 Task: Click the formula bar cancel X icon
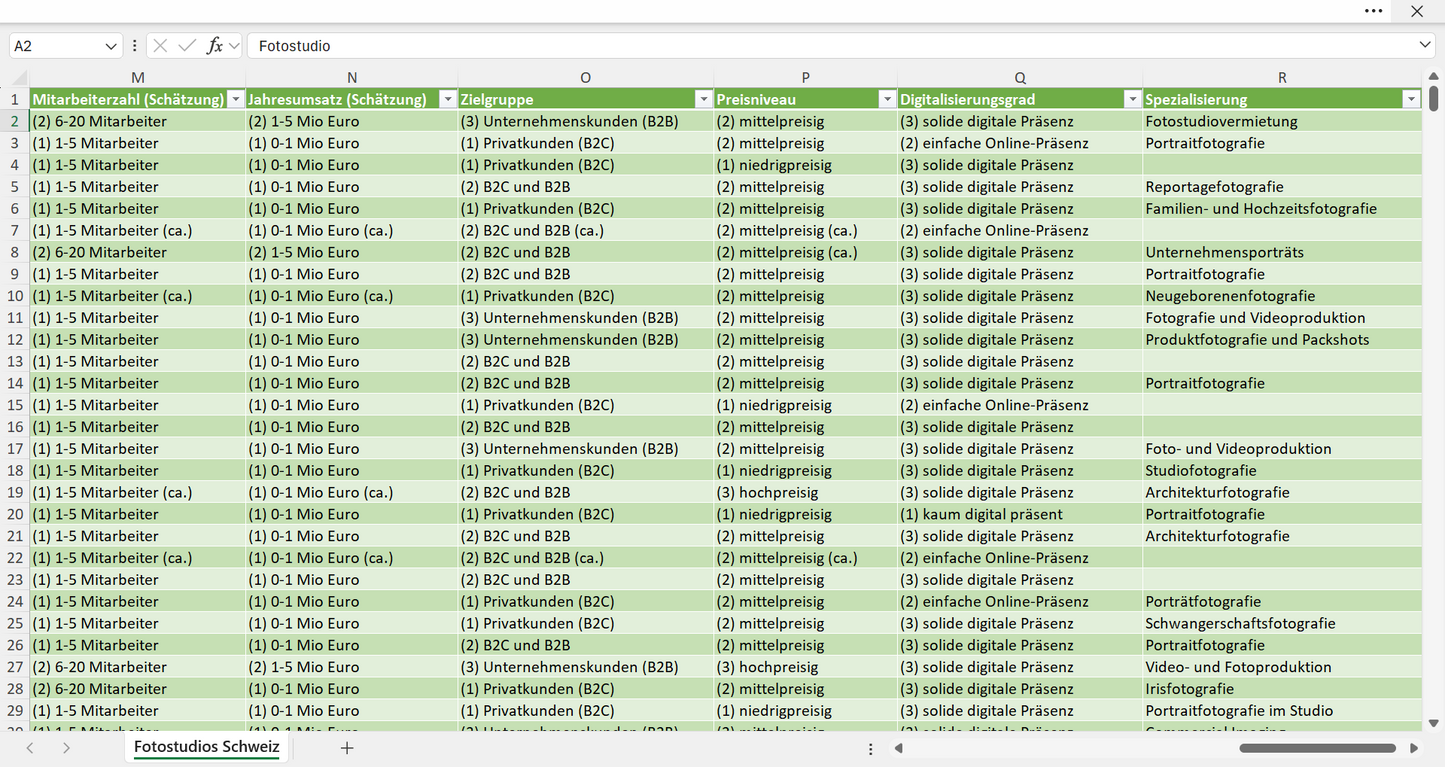coord(161,46)
